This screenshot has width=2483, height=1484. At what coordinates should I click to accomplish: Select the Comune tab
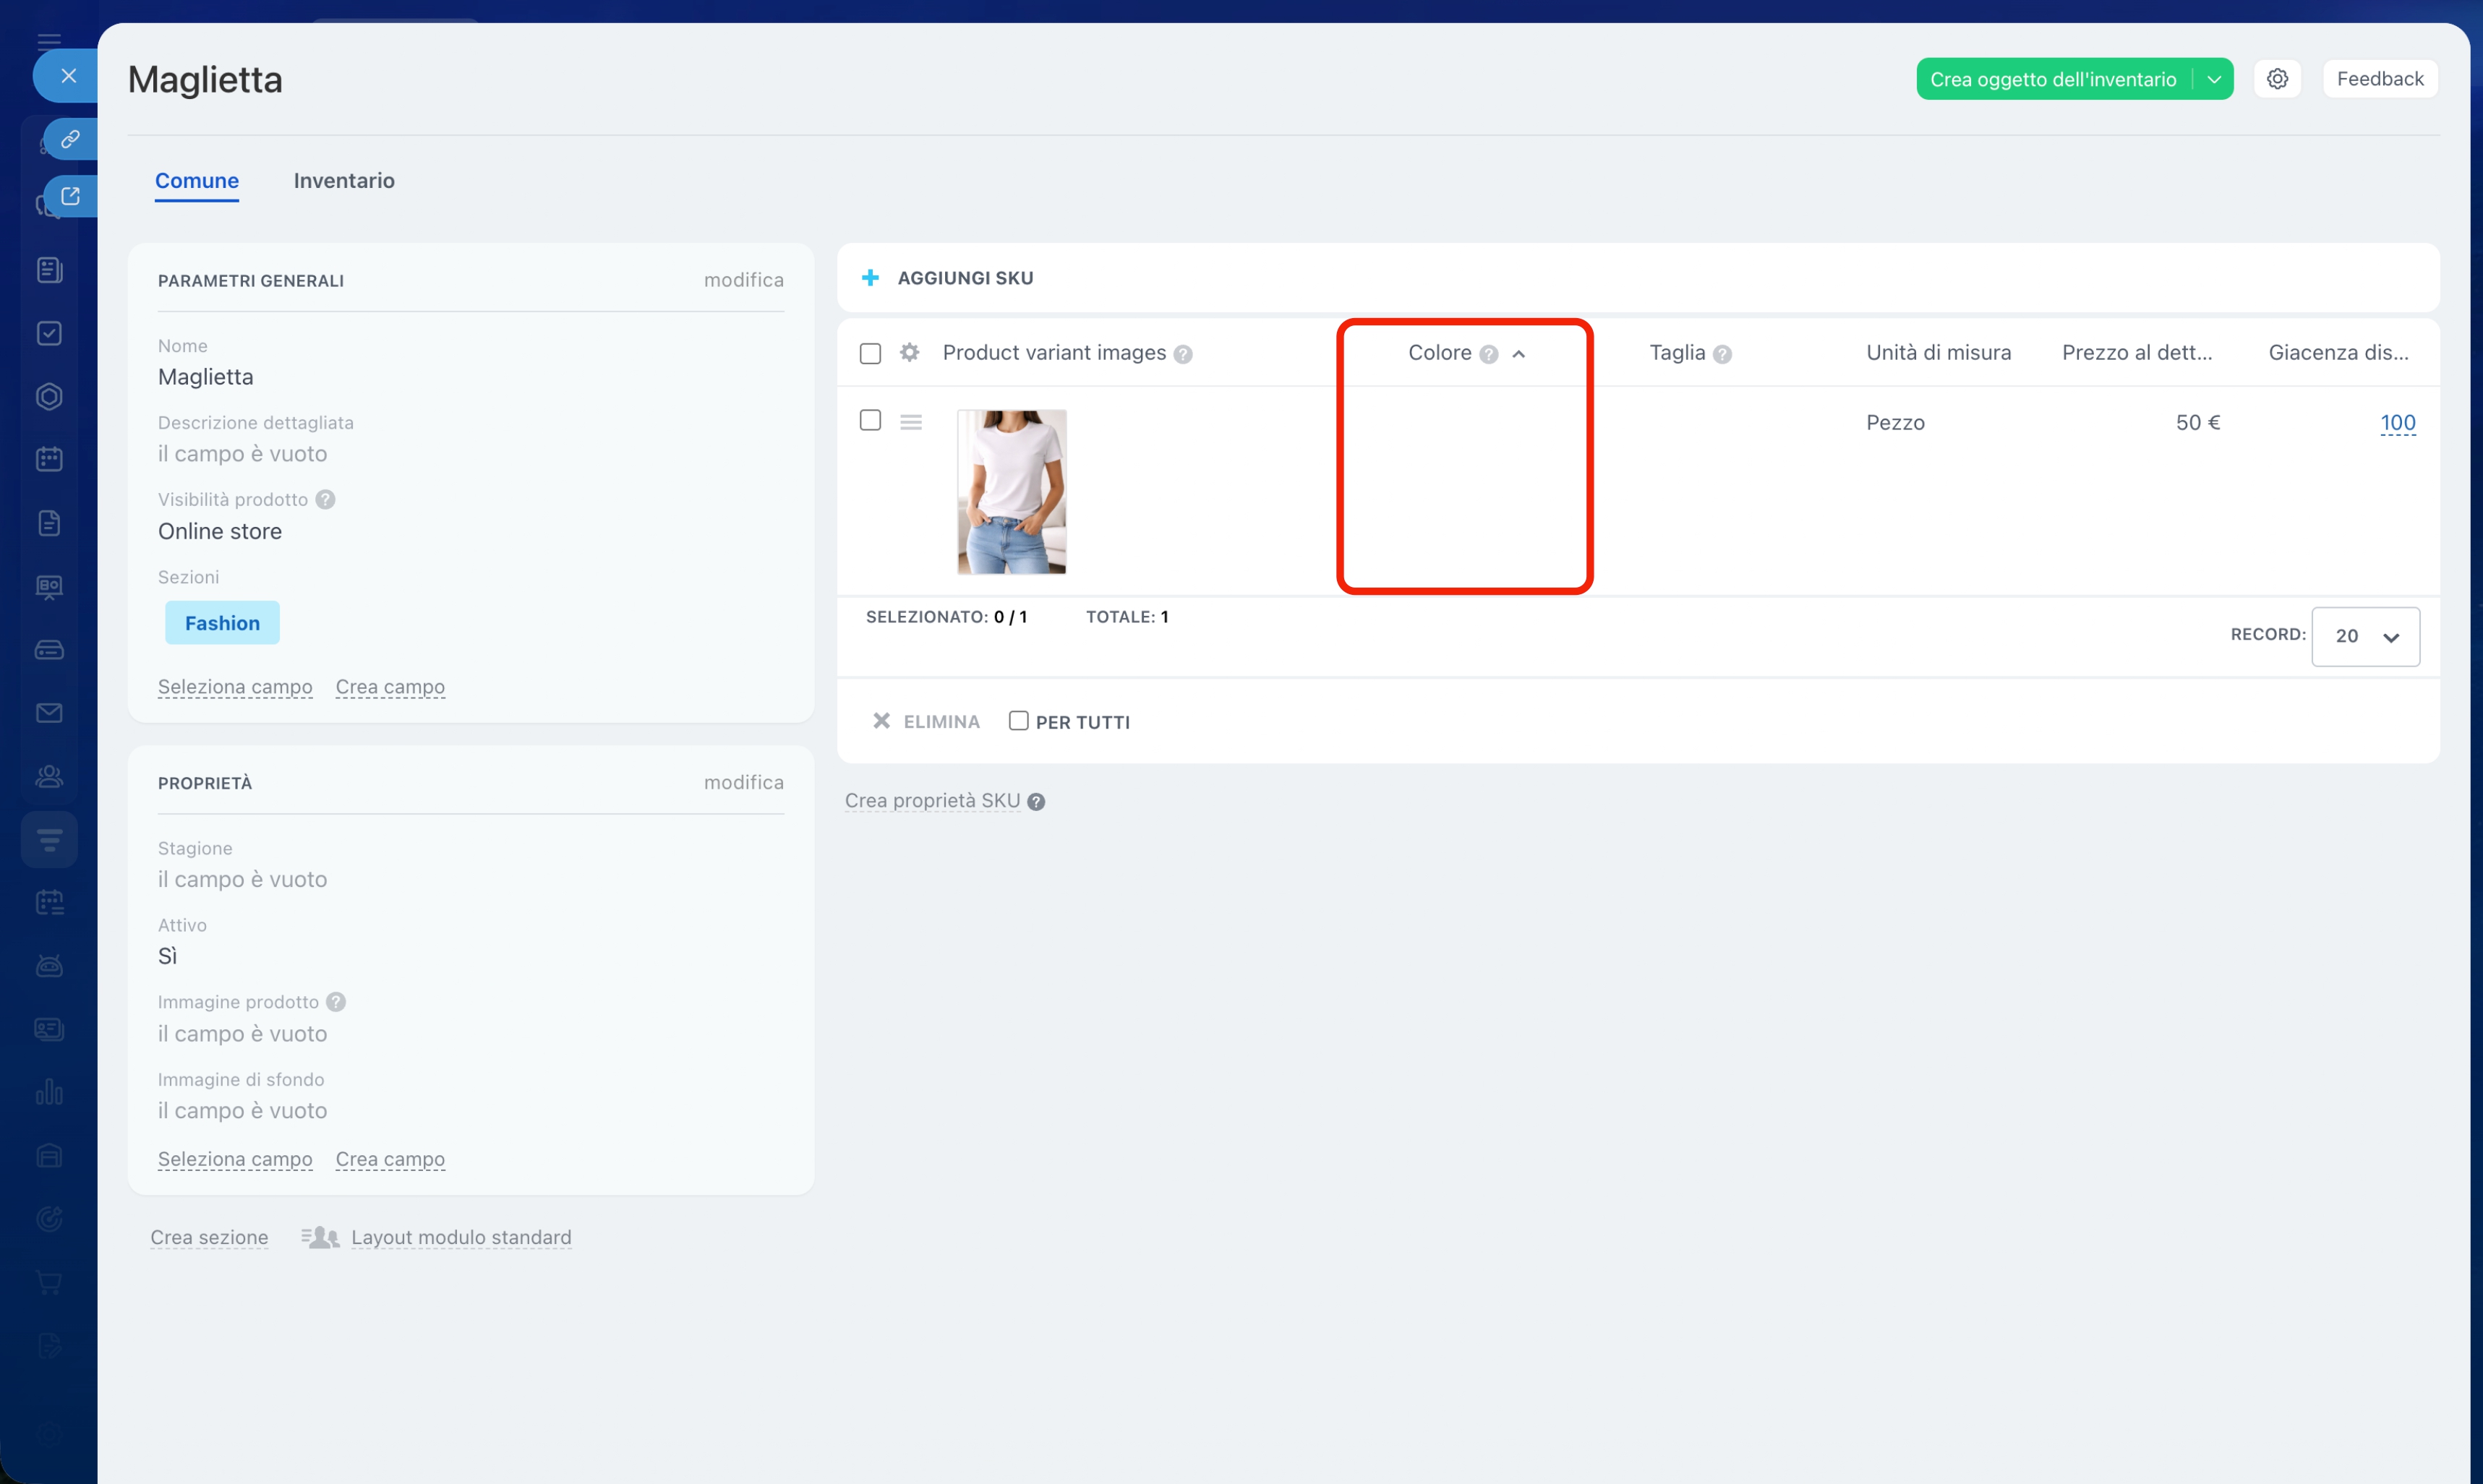pyautogui.click(x=196, y=181)
